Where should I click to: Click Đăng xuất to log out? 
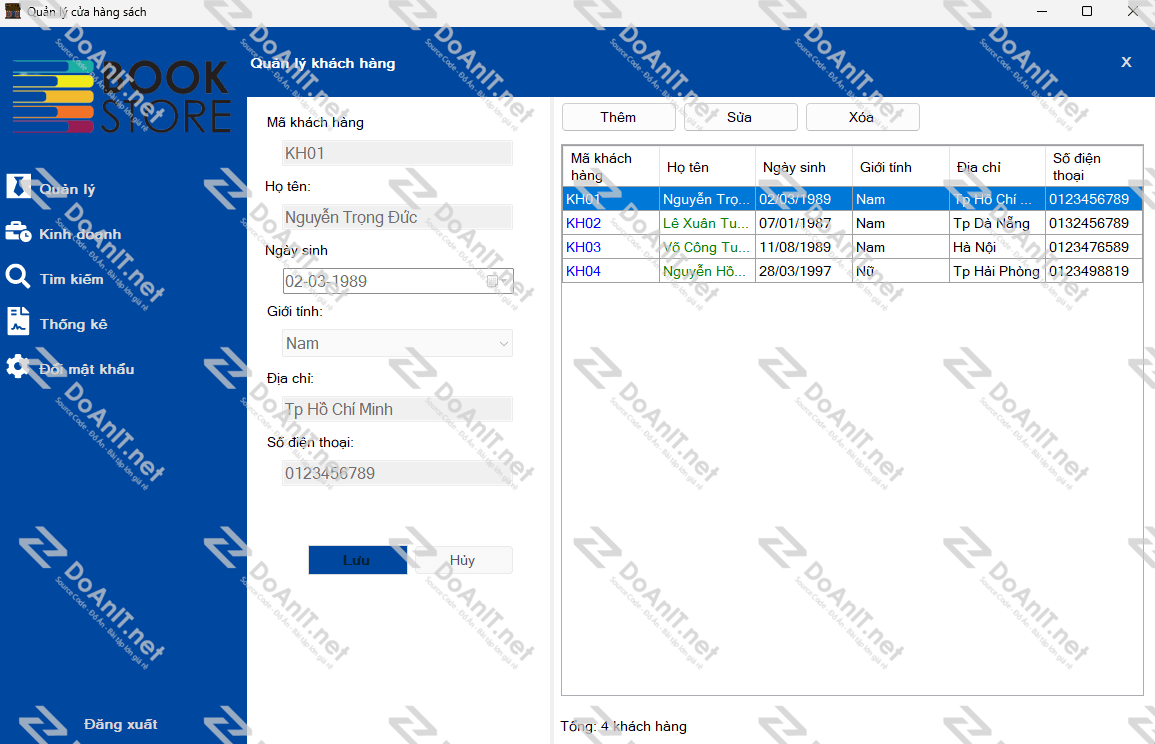(121, 724)
